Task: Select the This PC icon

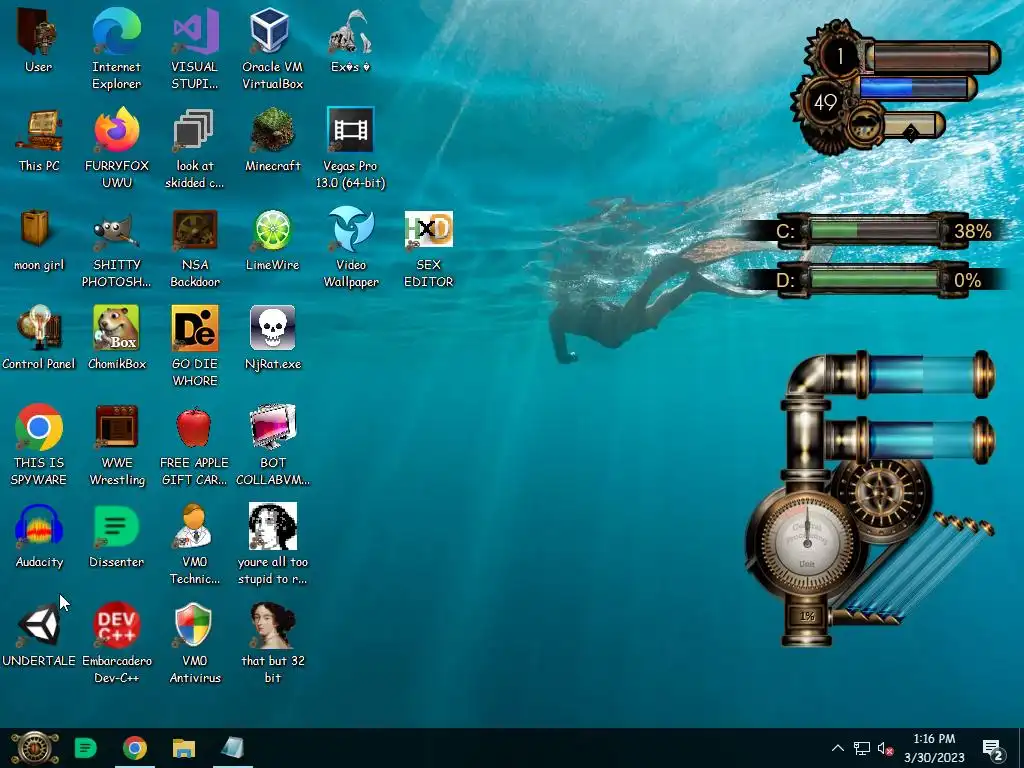Action: coord(39,140)
